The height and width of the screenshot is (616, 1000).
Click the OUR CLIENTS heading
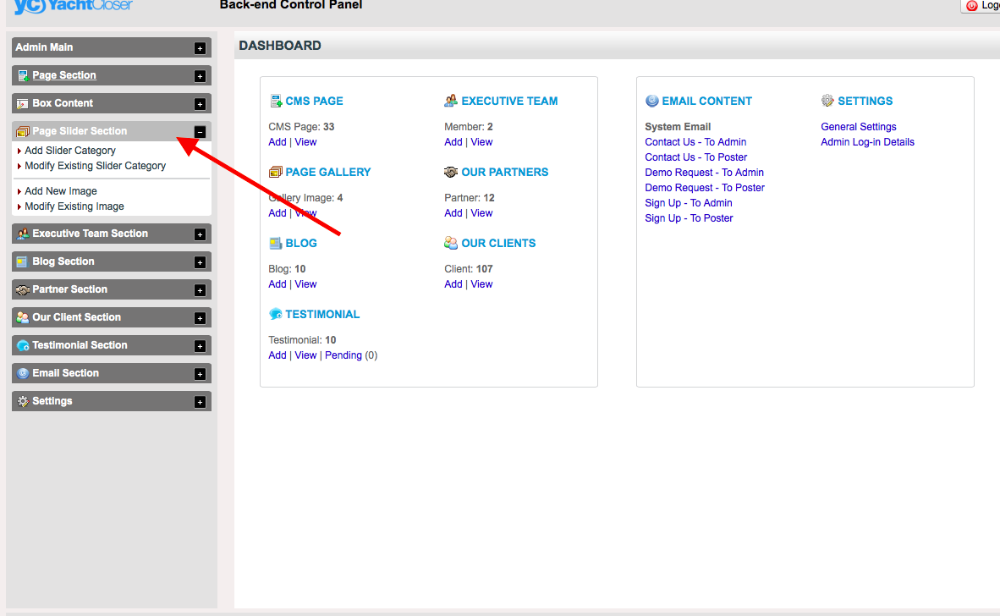[x=498, y=243]
